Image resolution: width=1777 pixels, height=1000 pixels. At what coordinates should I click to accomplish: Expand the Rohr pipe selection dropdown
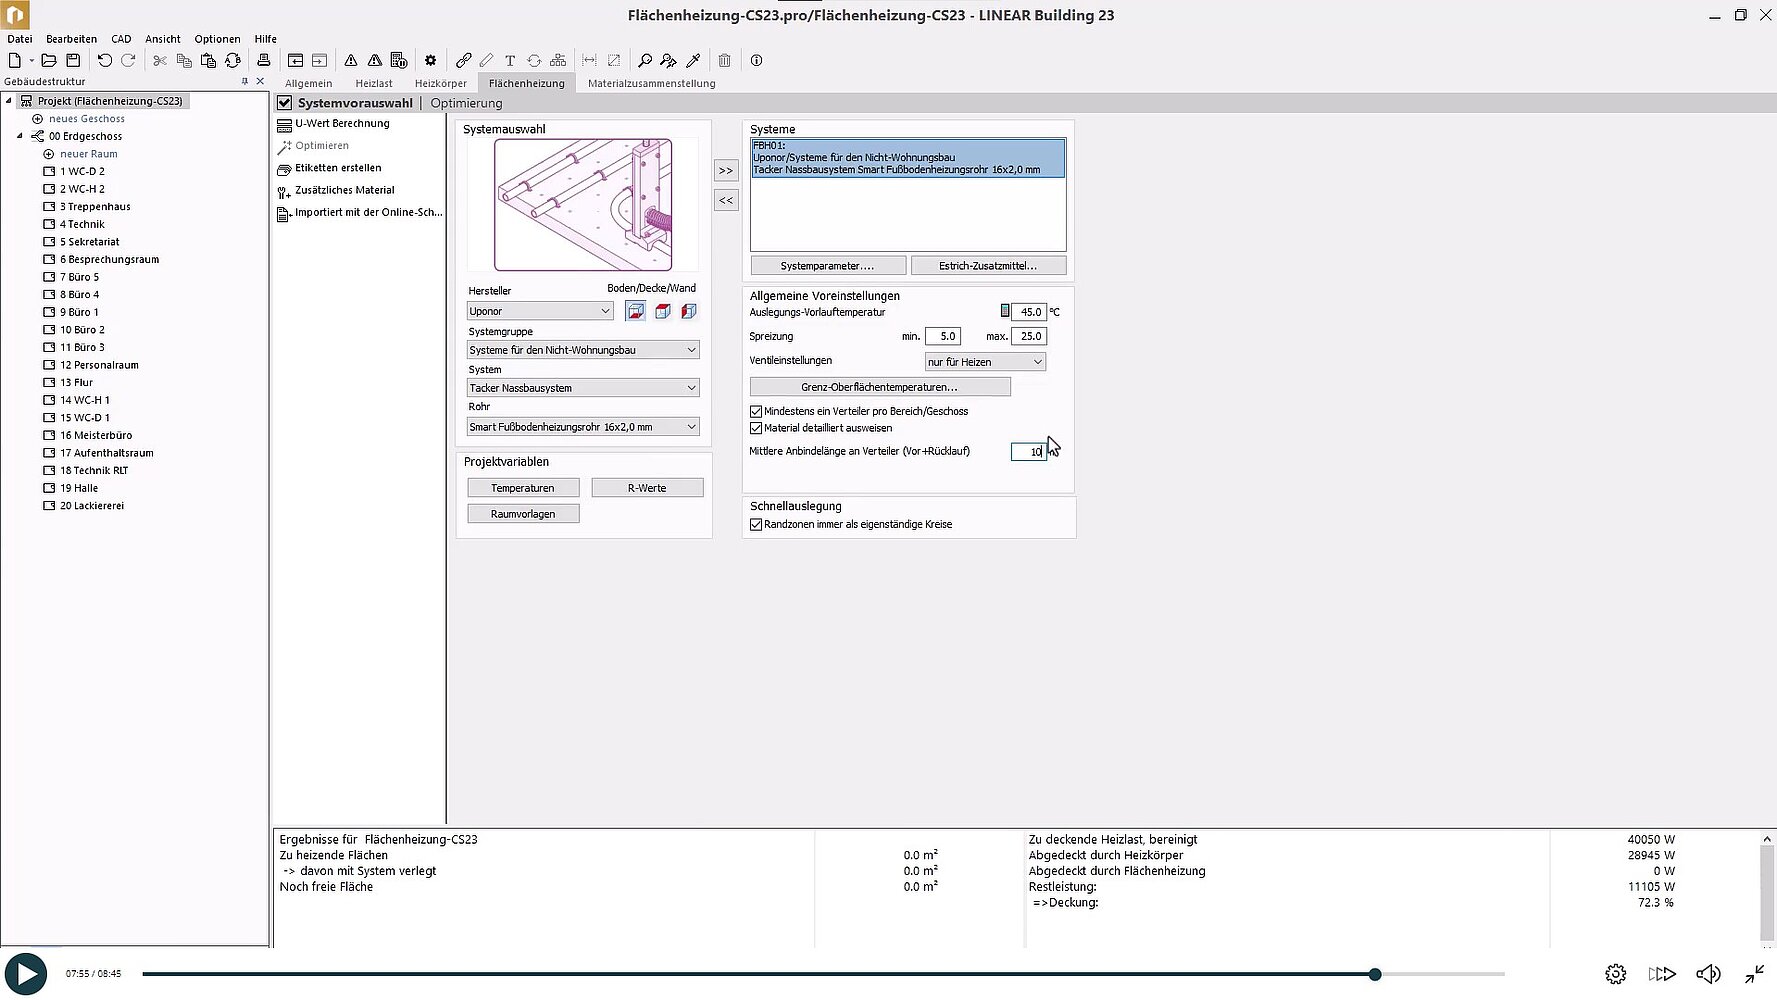583,427
